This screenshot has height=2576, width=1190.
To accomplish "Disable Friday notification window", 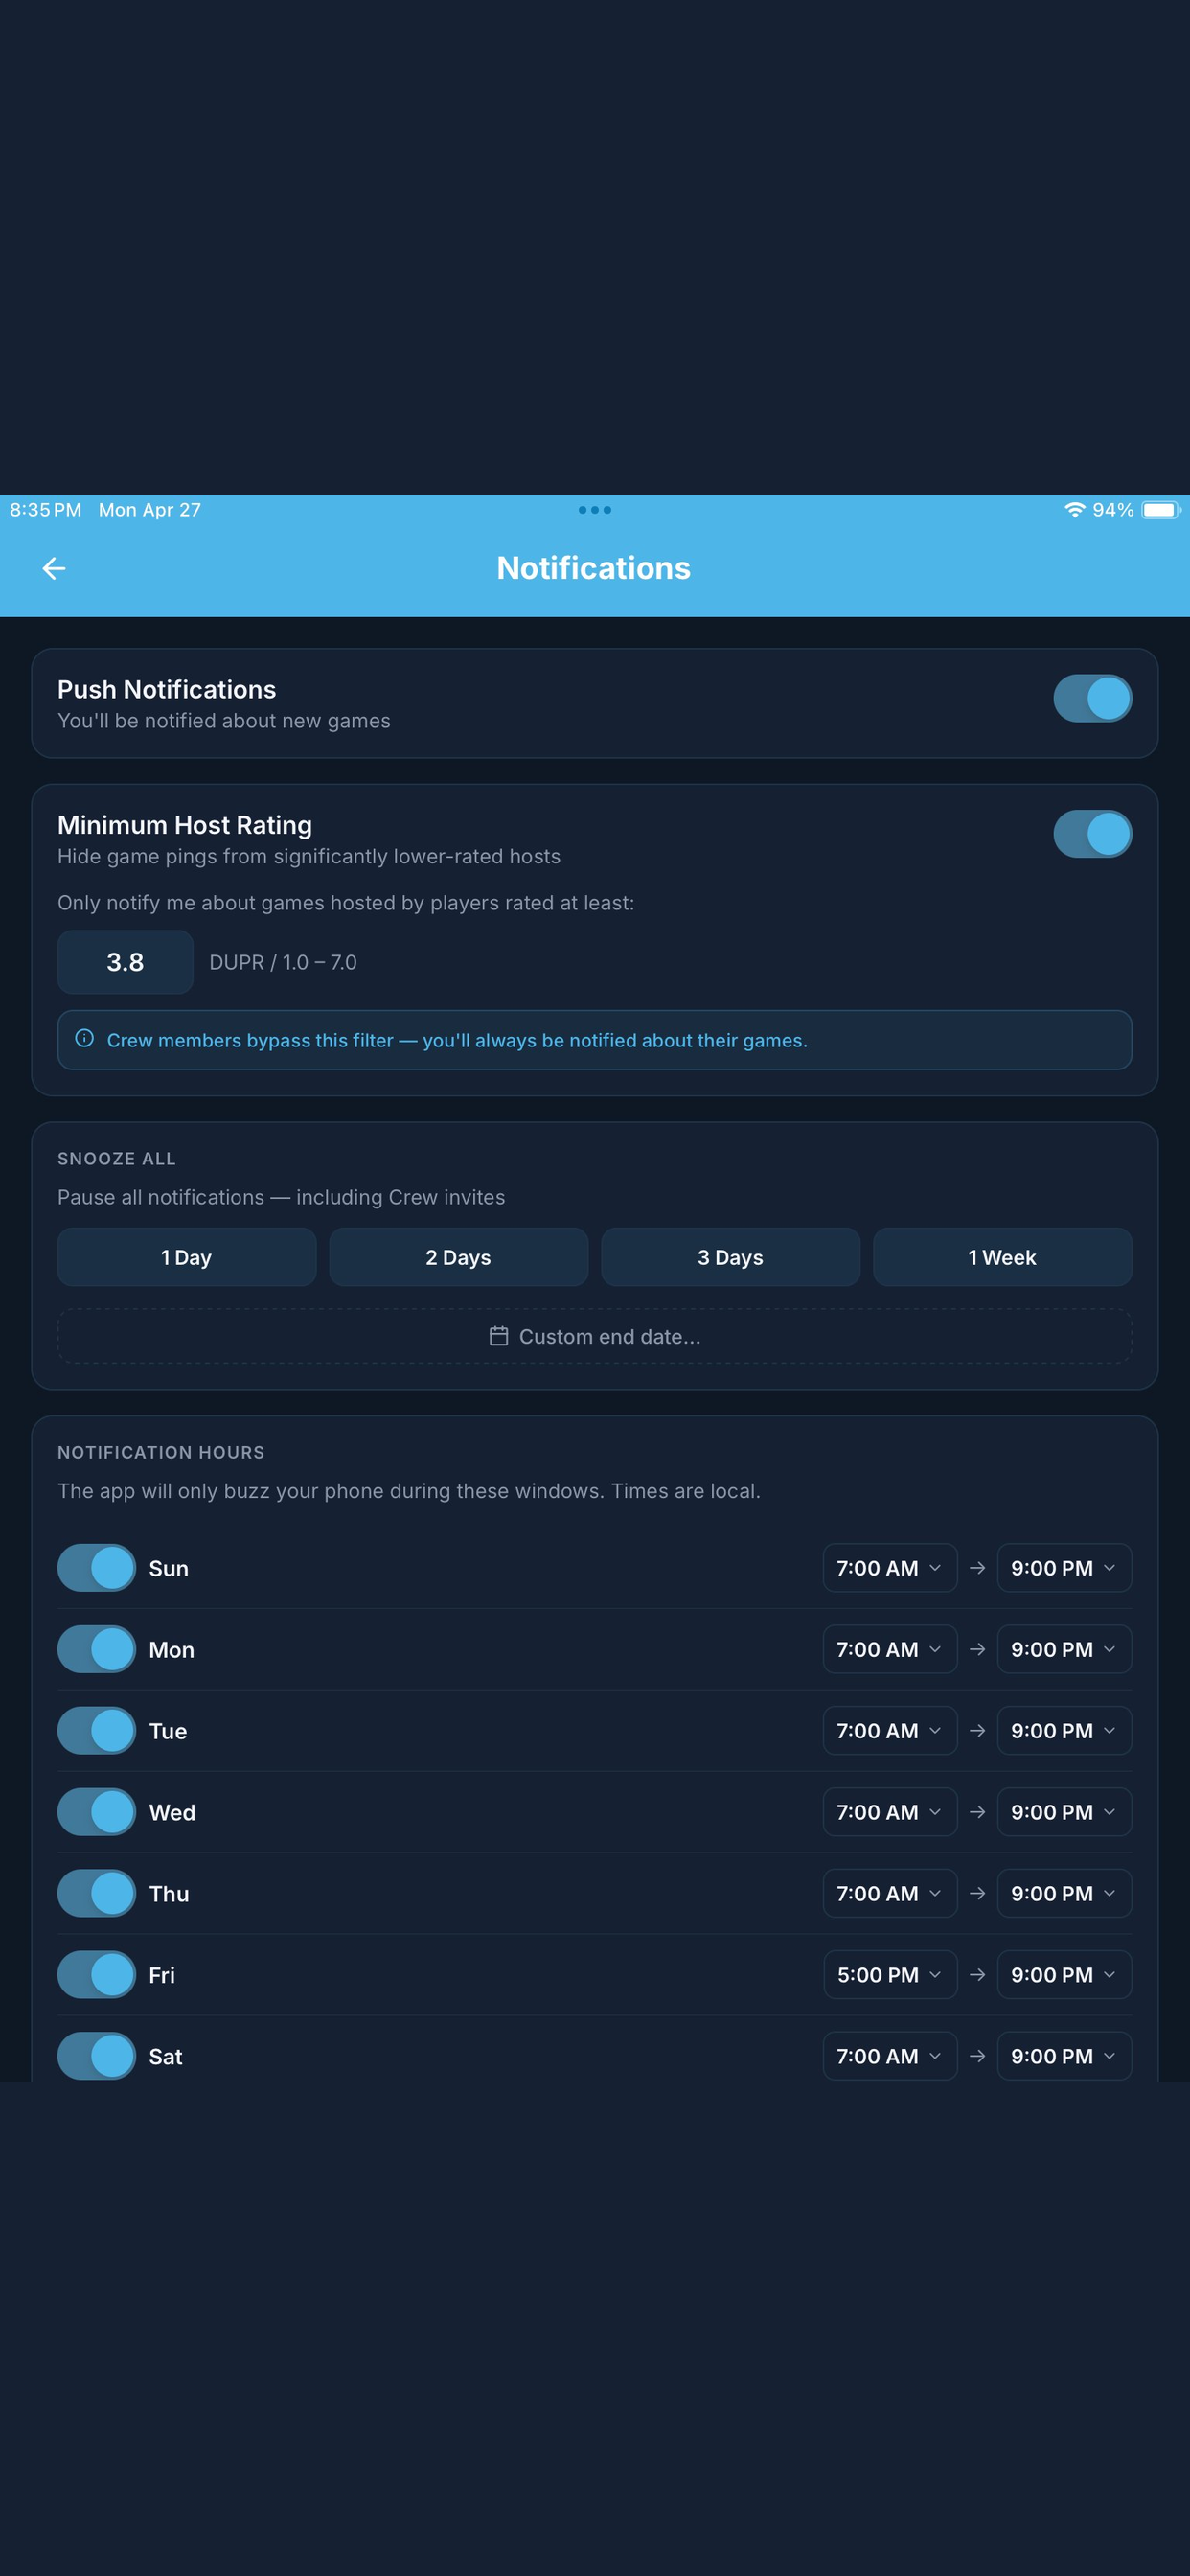I will click(96, 1974).
